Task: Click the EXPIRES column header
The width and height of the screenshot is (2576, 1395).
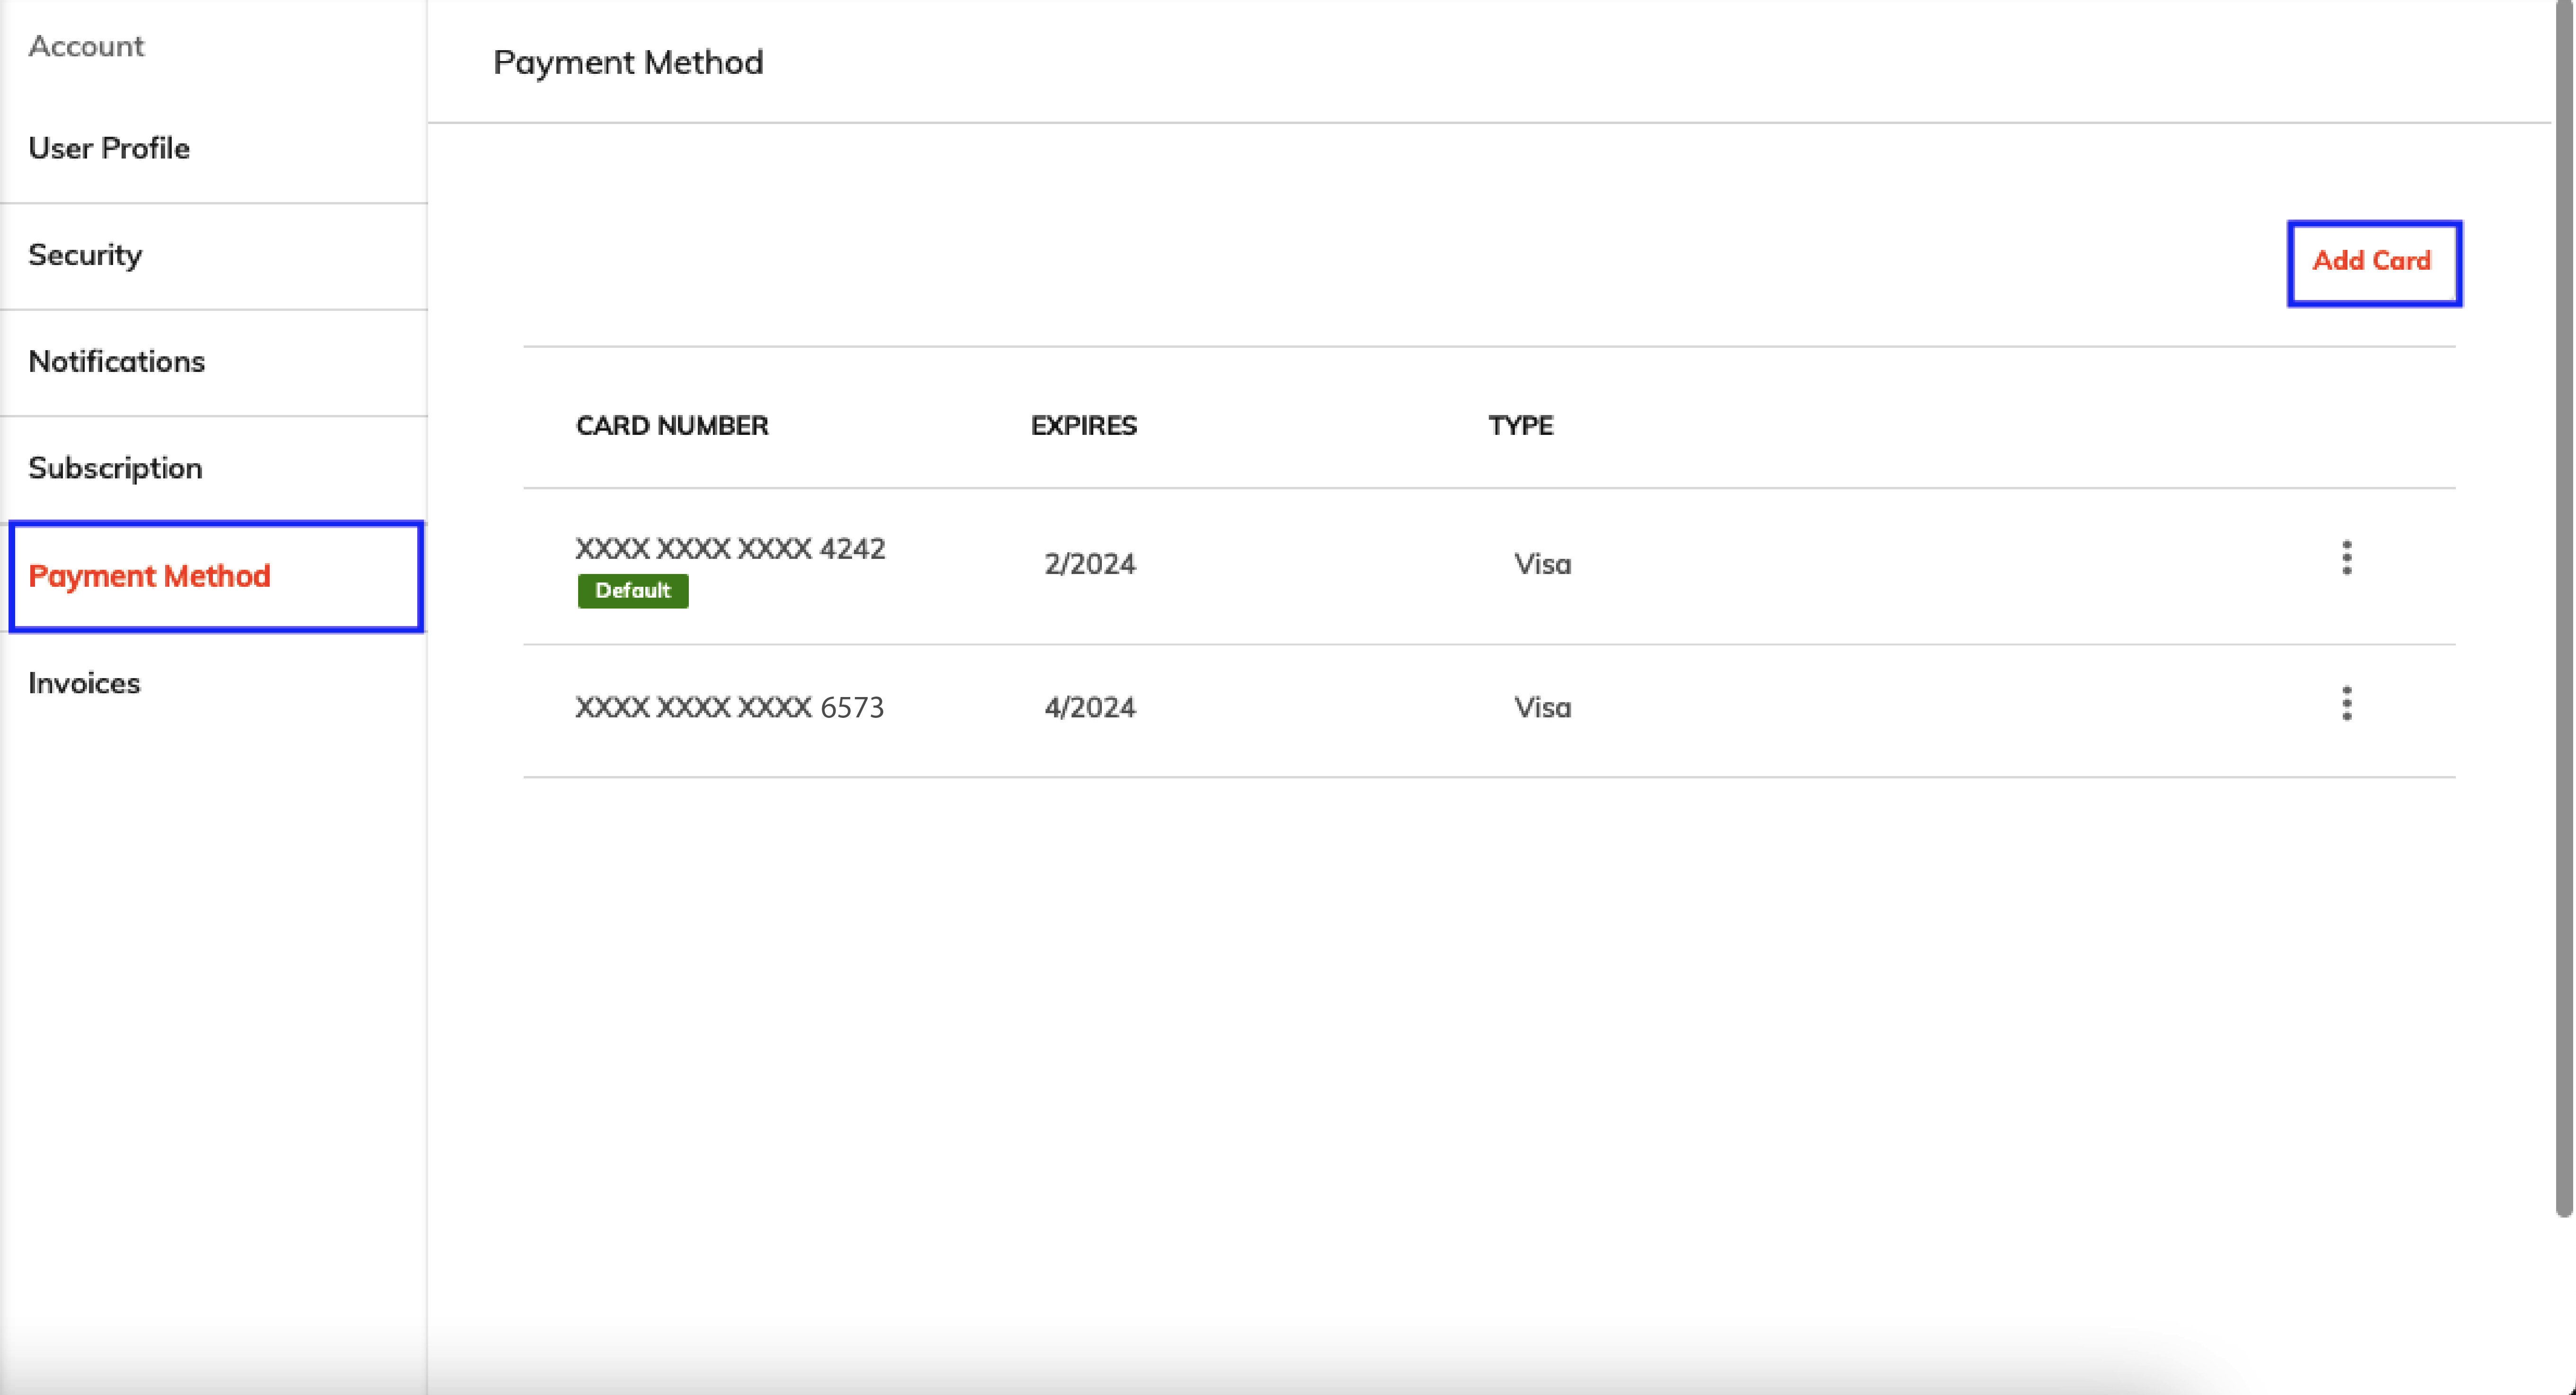Action: coord(1084,426)
